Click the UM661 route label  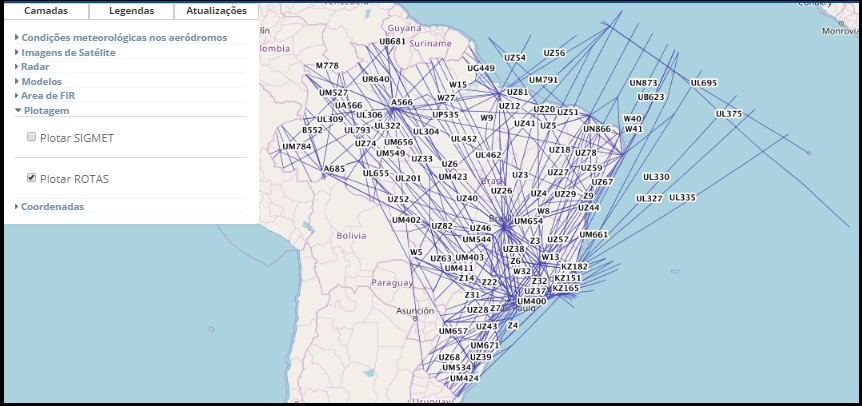(x=594, y=235)
